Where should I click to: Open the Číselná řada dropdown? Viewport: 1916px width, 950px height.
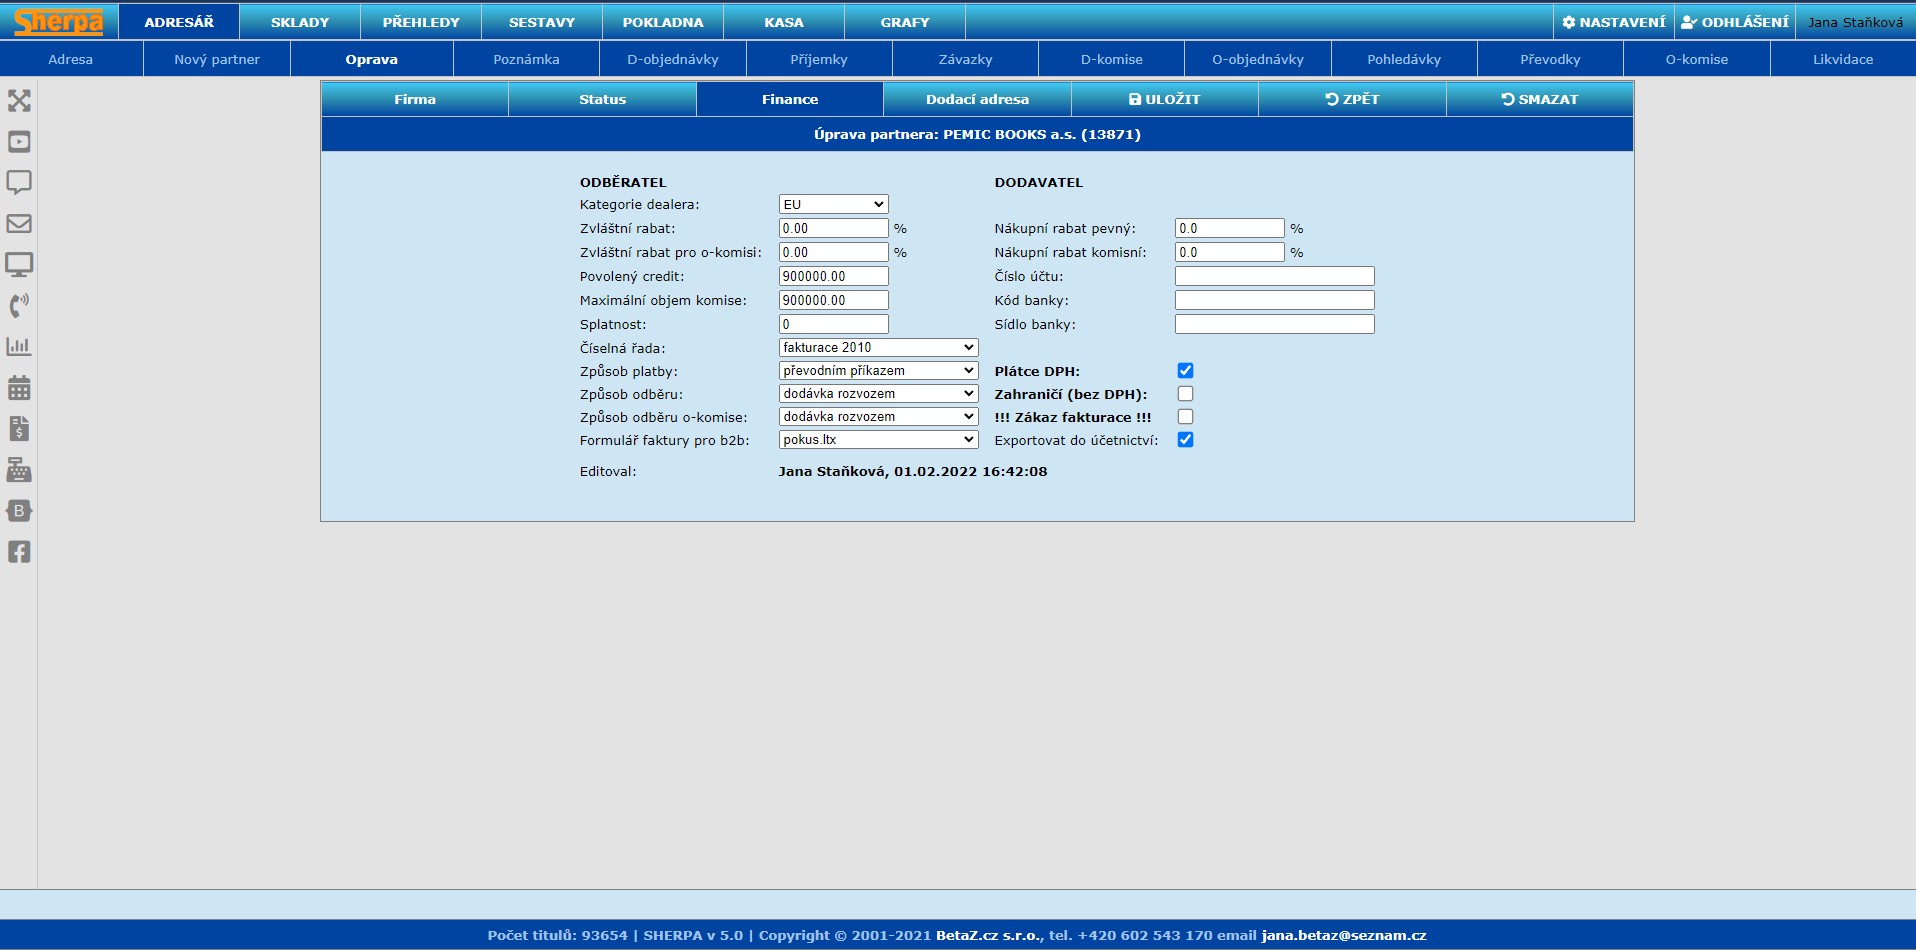tap(878, 348)
